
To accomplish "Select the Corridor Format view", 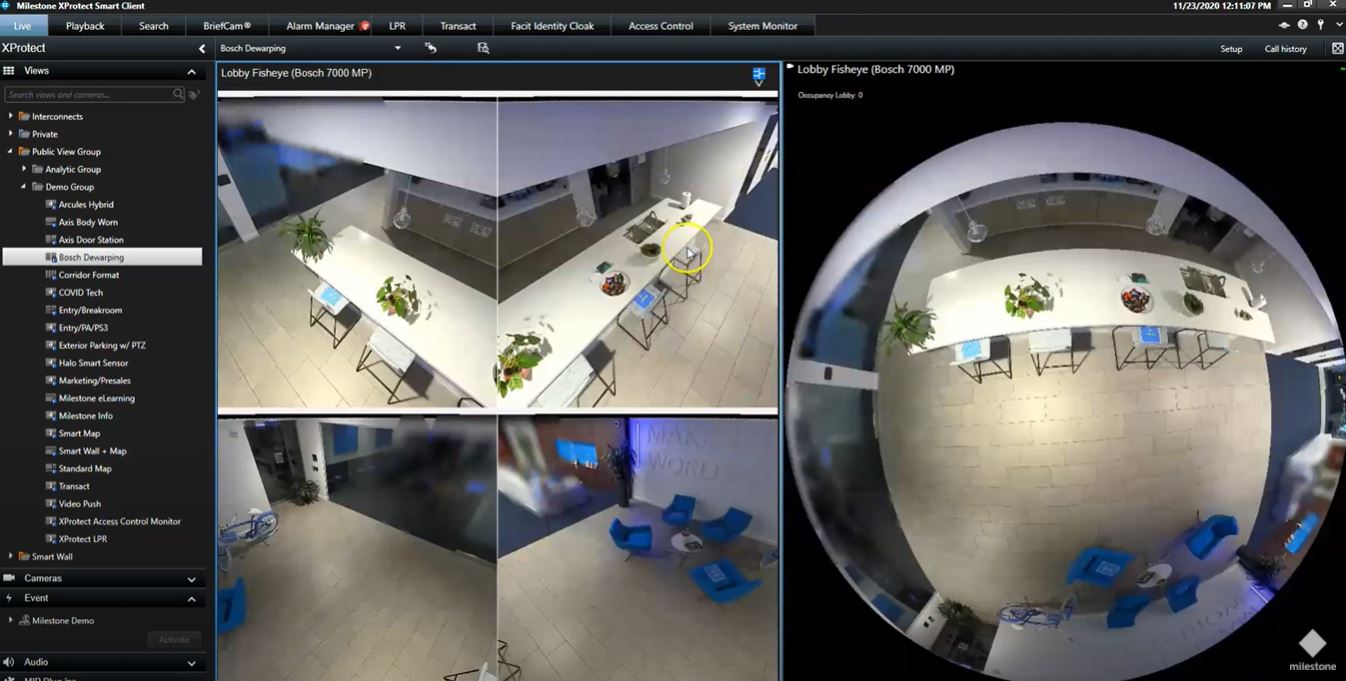I will coord(88,275).
